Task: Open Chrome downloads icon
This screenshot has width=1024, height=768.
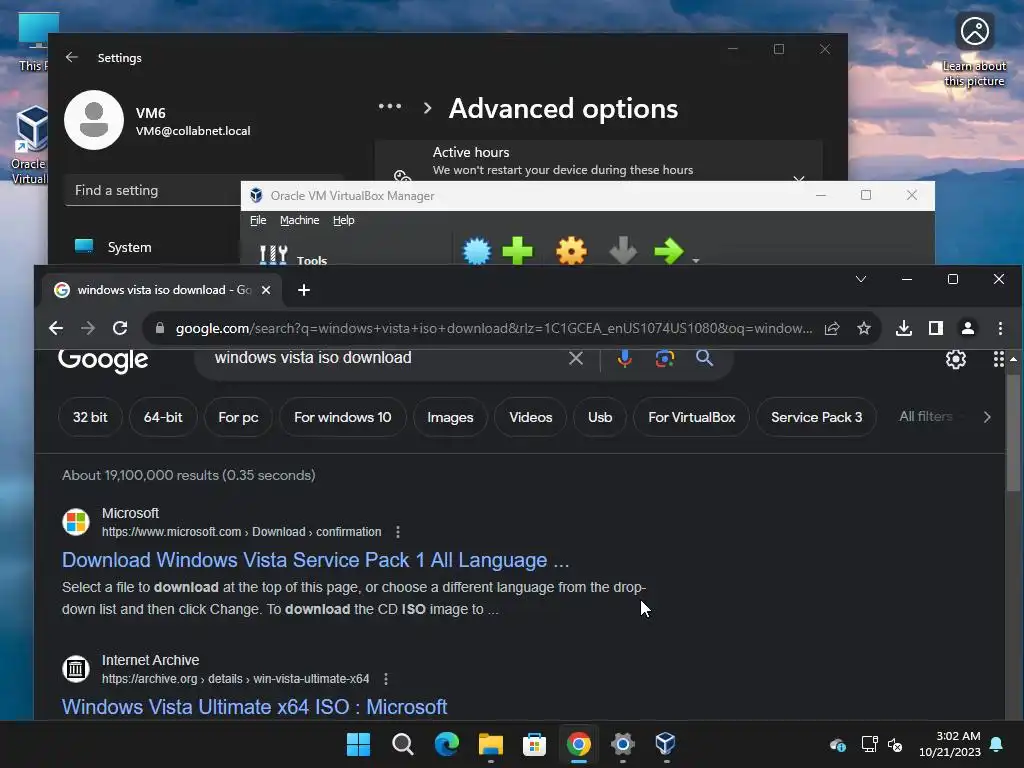Action: [x=904, y=328]
